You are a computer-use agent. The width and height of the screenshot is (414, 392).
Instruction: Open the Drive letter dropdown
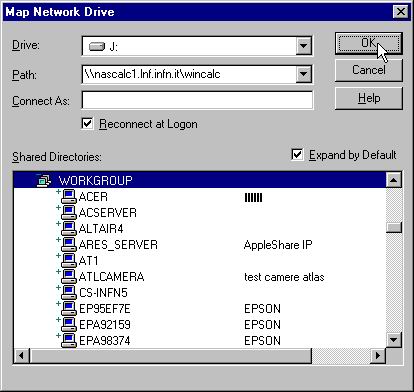point(303,46)
